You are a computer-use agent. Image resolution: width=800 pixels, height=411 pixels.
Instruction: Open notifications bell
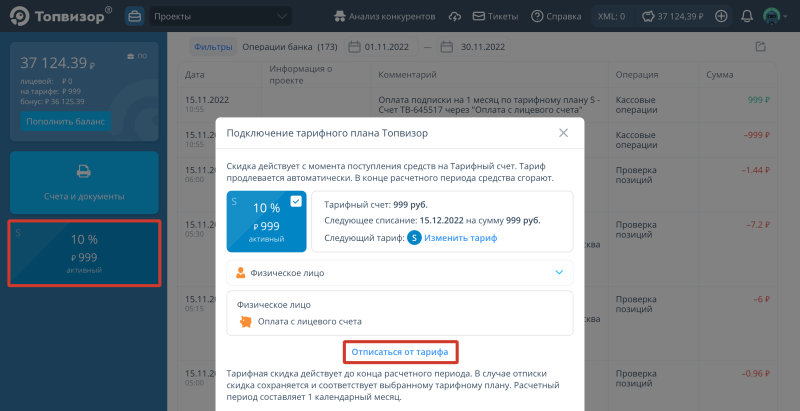pos(747,17)
